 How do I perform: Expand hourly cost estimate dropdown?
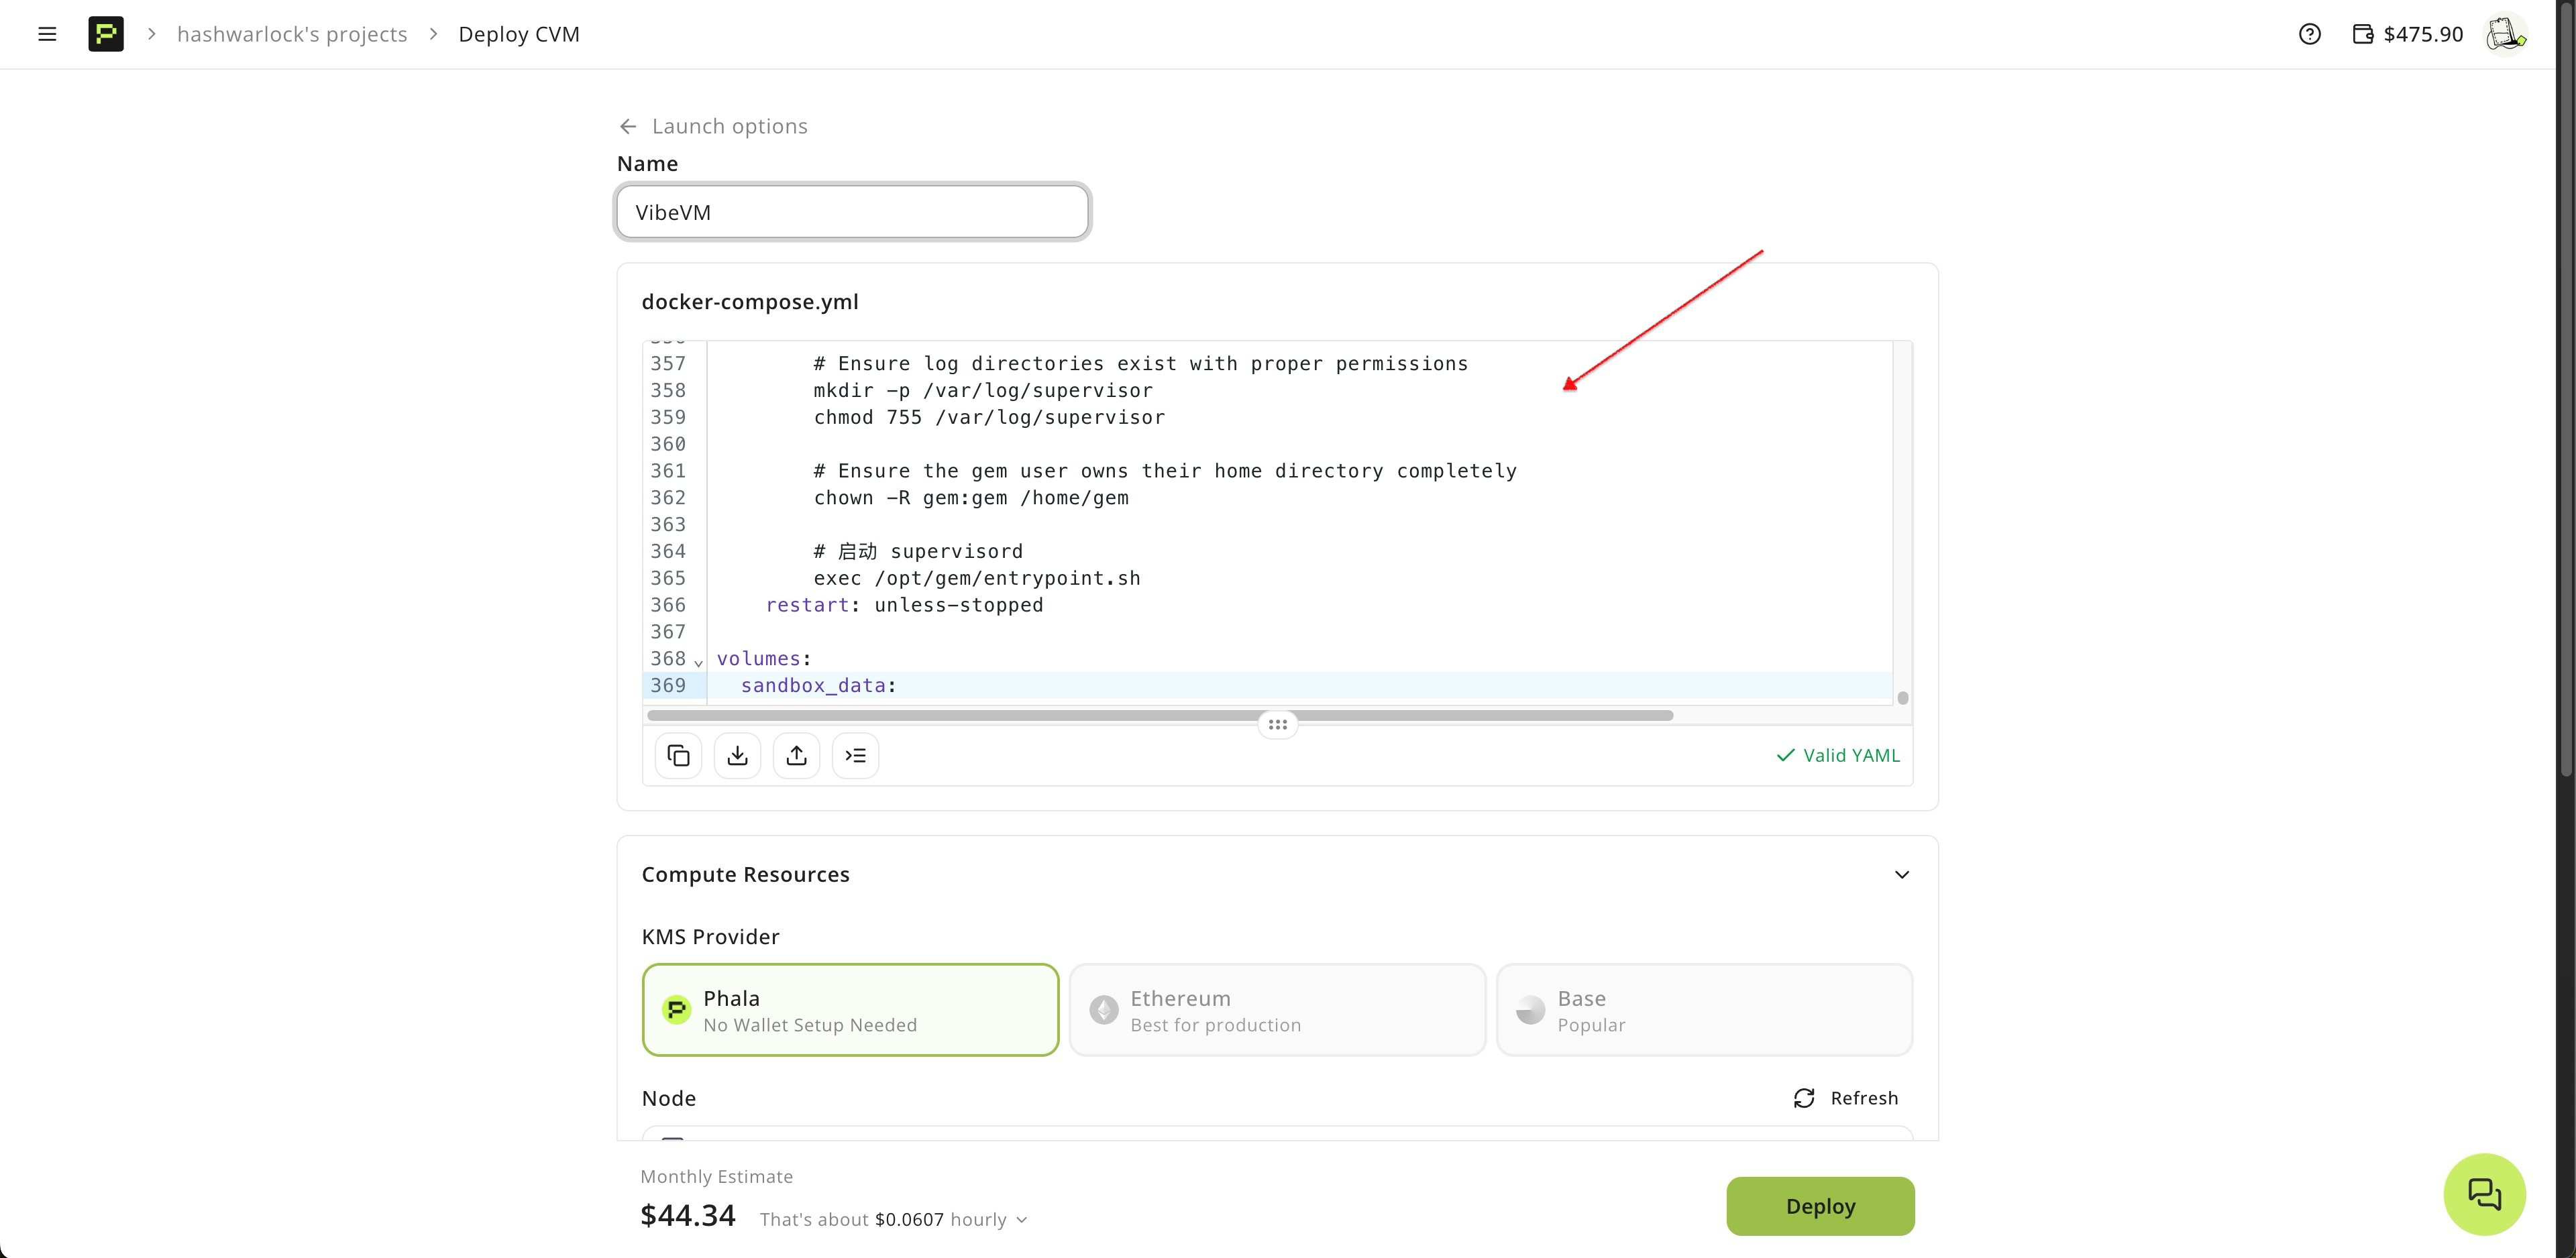pos(1021,1220)
